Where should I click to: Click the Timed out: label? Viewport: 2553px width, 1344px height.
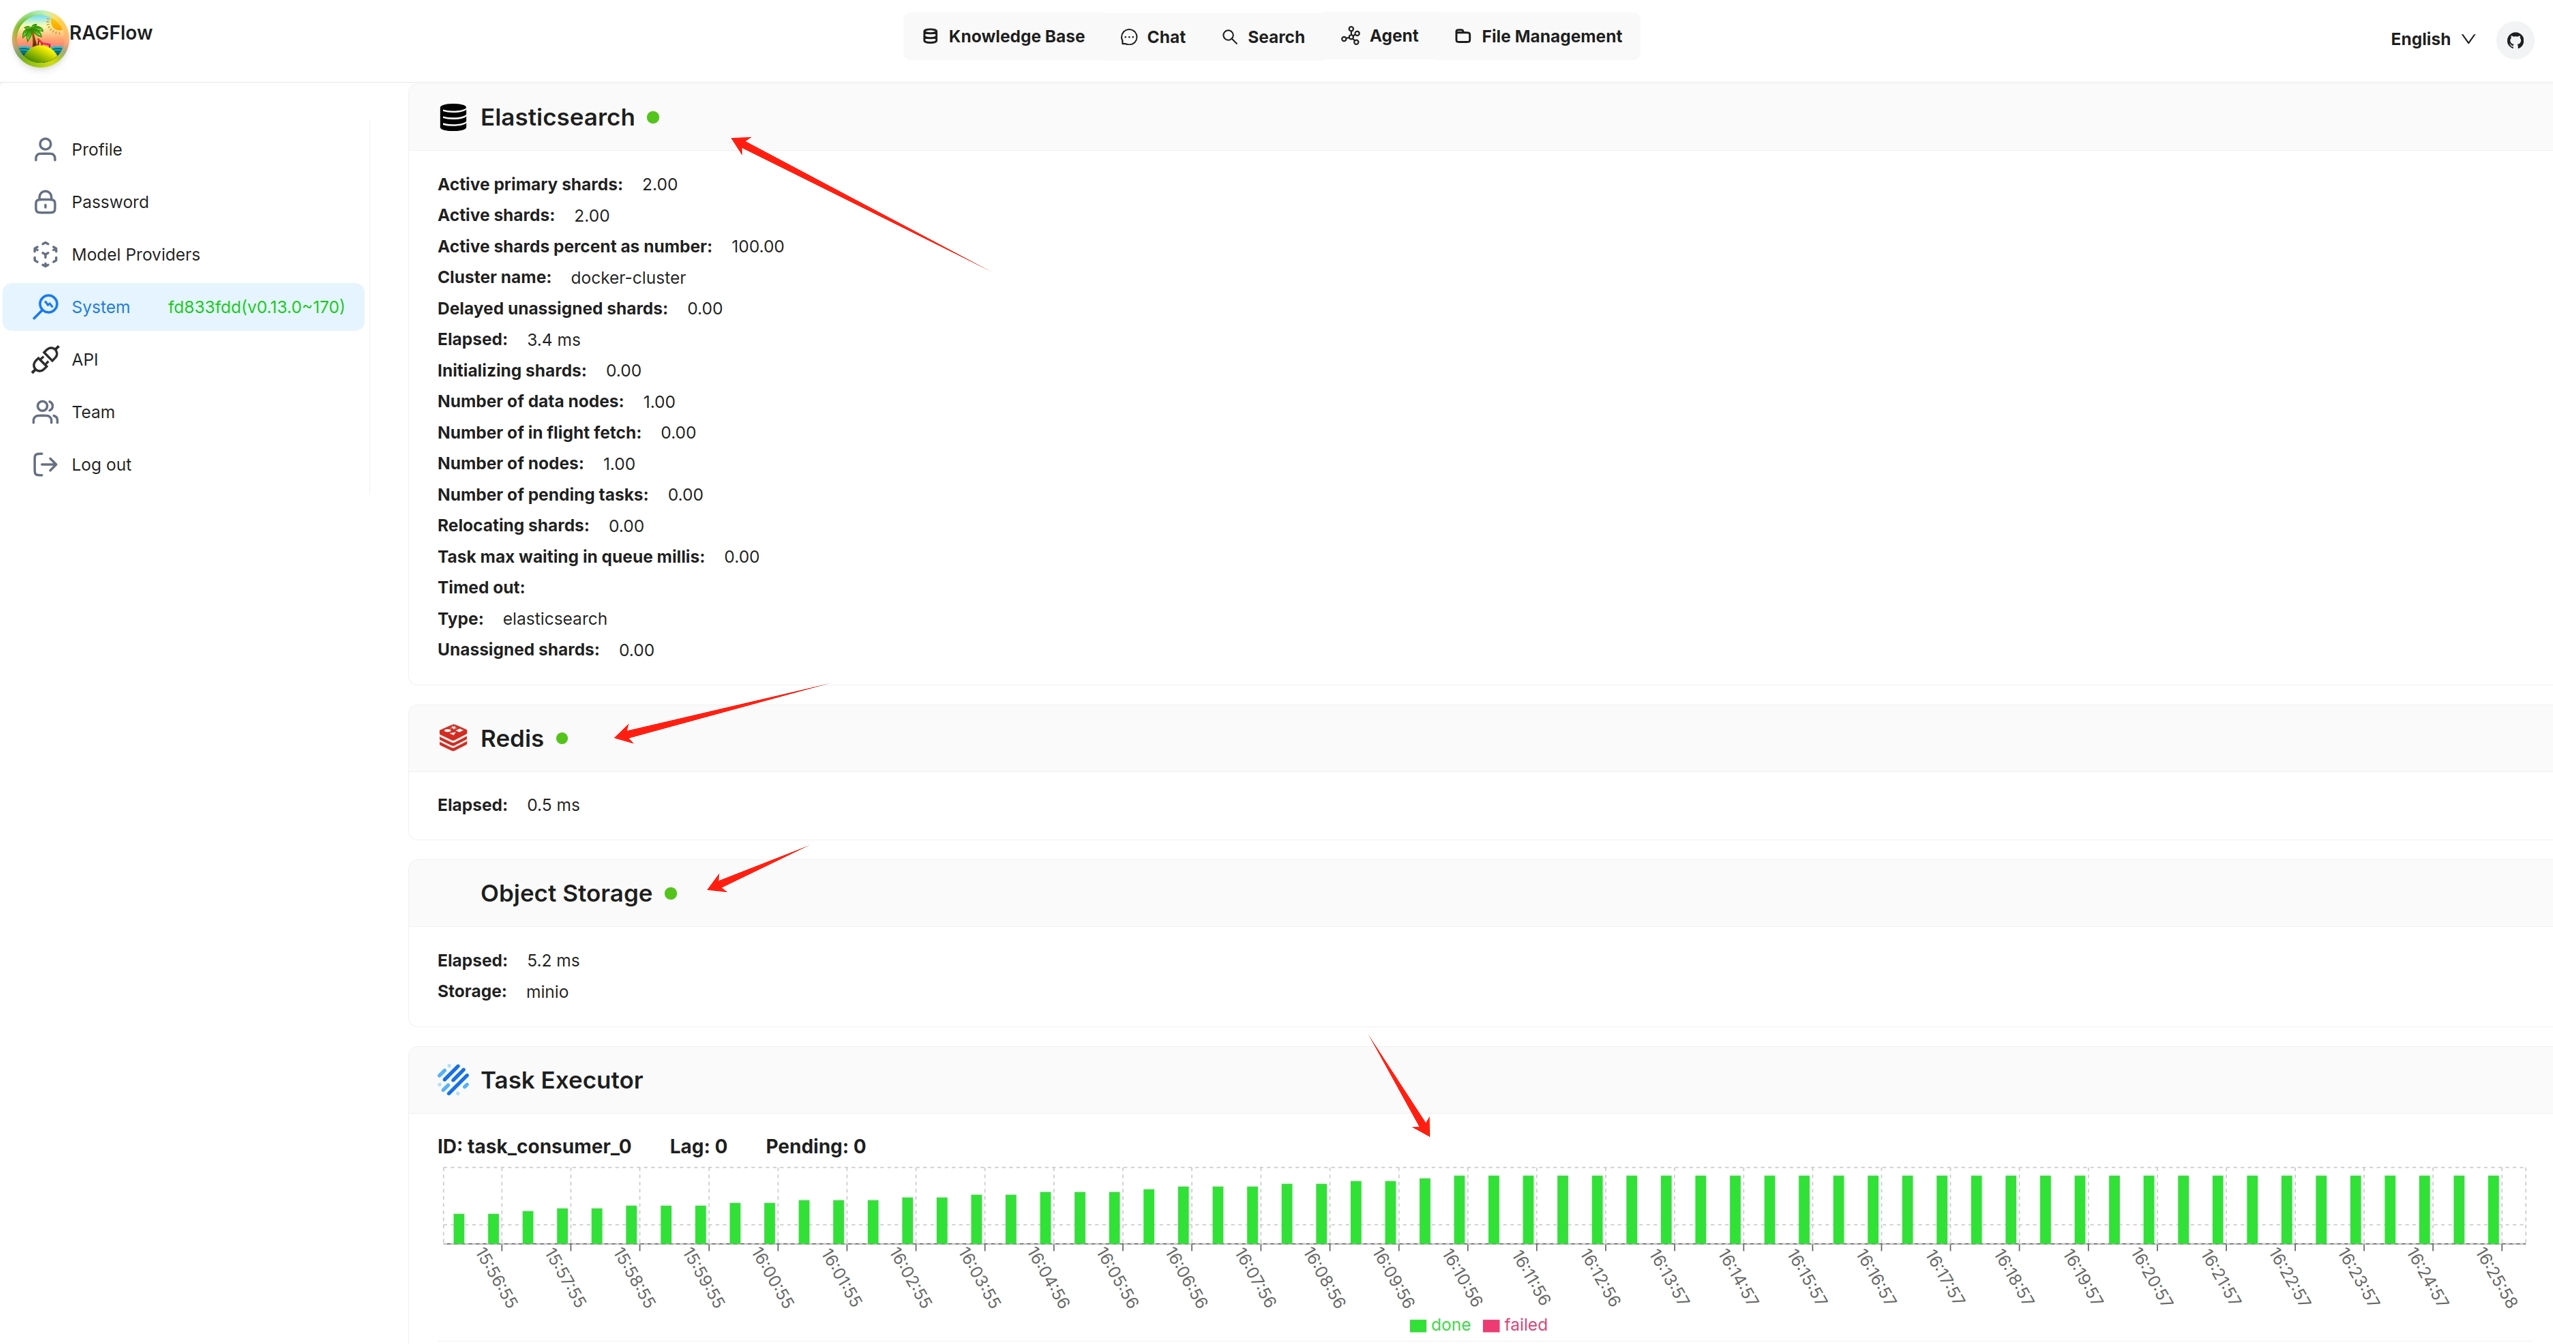pos(481,587)
